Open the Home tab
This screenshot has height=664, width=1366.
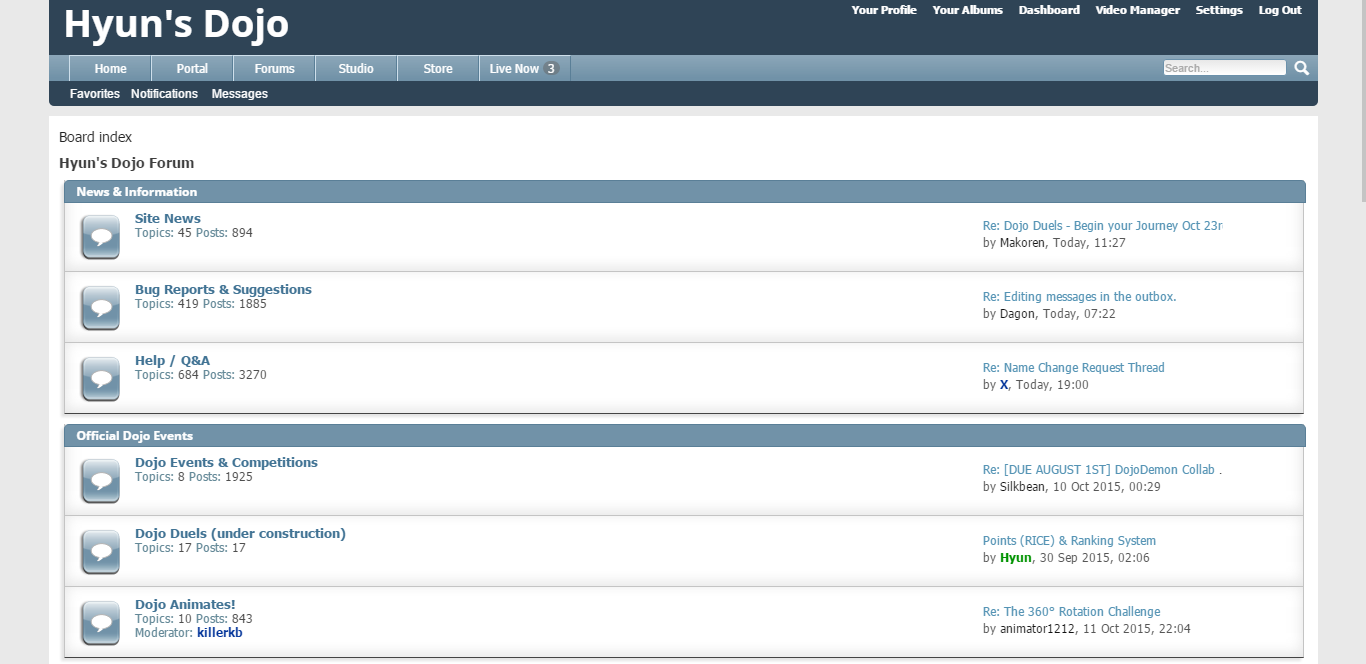click(111, 68)
